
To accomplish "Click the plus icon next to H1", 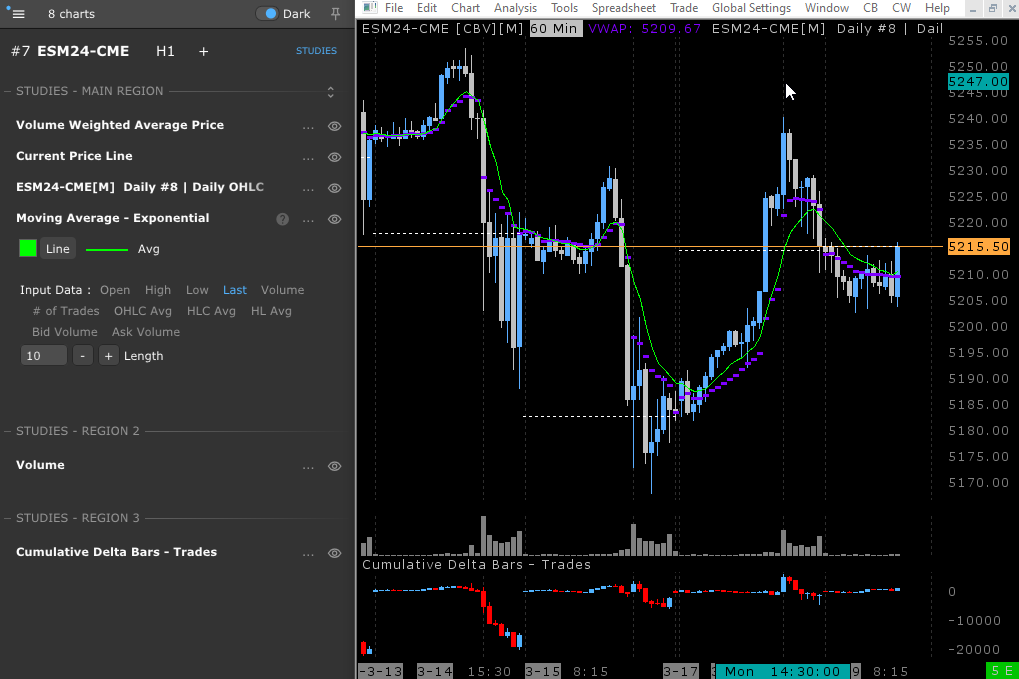I will (204, 51).
